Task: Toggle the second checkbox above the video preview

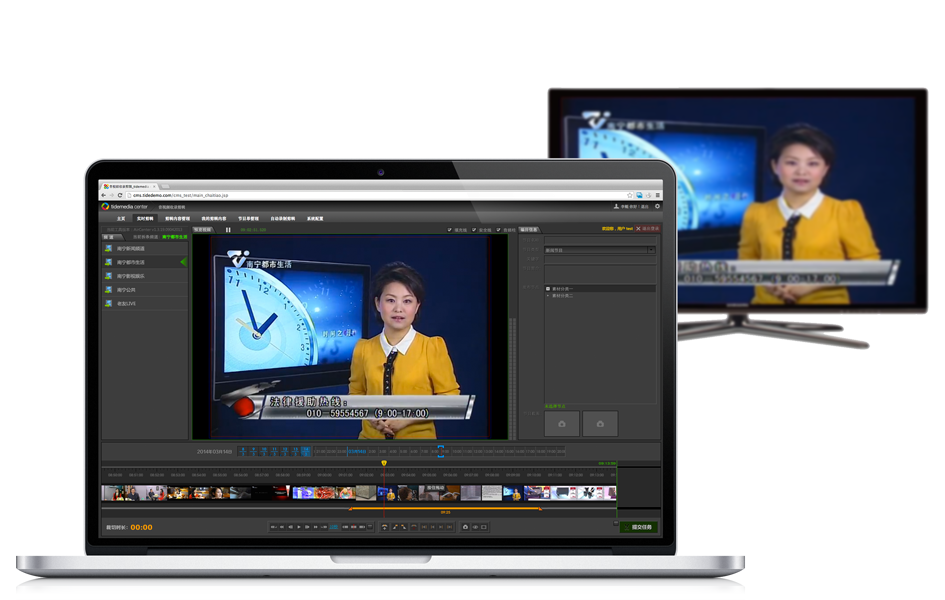Action: pos(474,229)
